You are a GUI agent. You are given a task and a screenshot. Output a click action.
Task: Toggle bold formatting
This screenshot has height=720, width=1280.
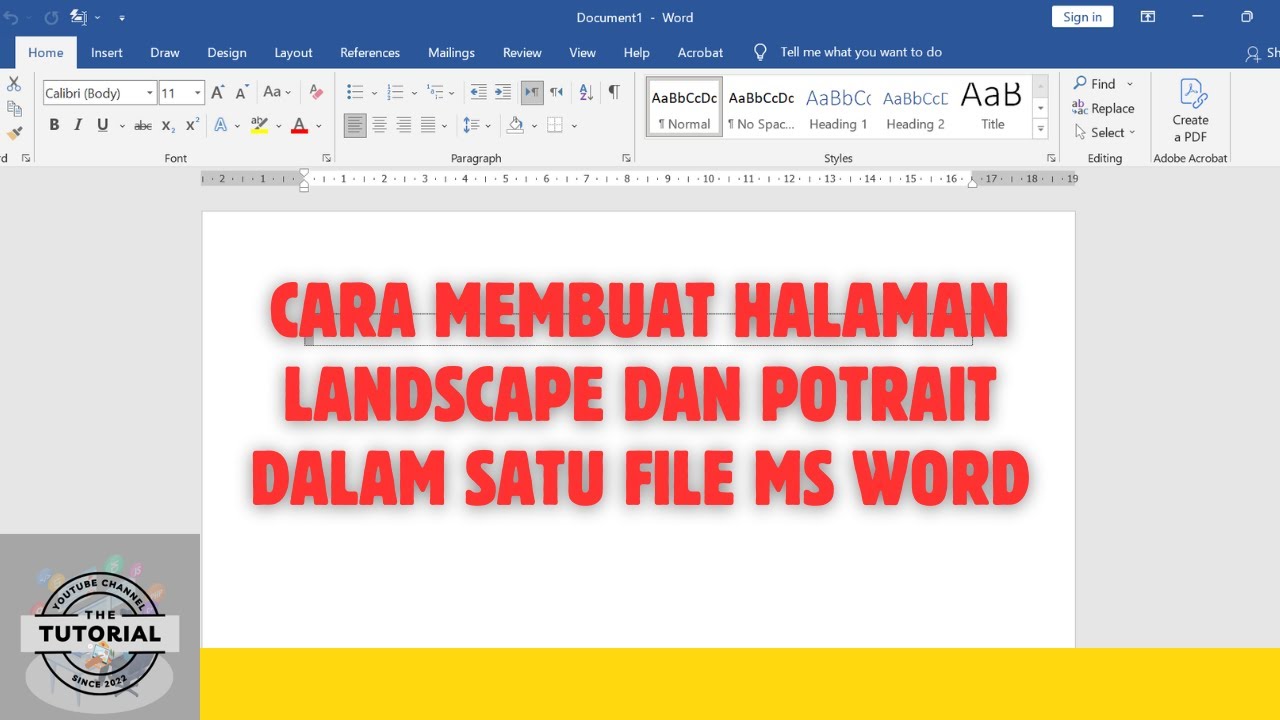point(54,125)
